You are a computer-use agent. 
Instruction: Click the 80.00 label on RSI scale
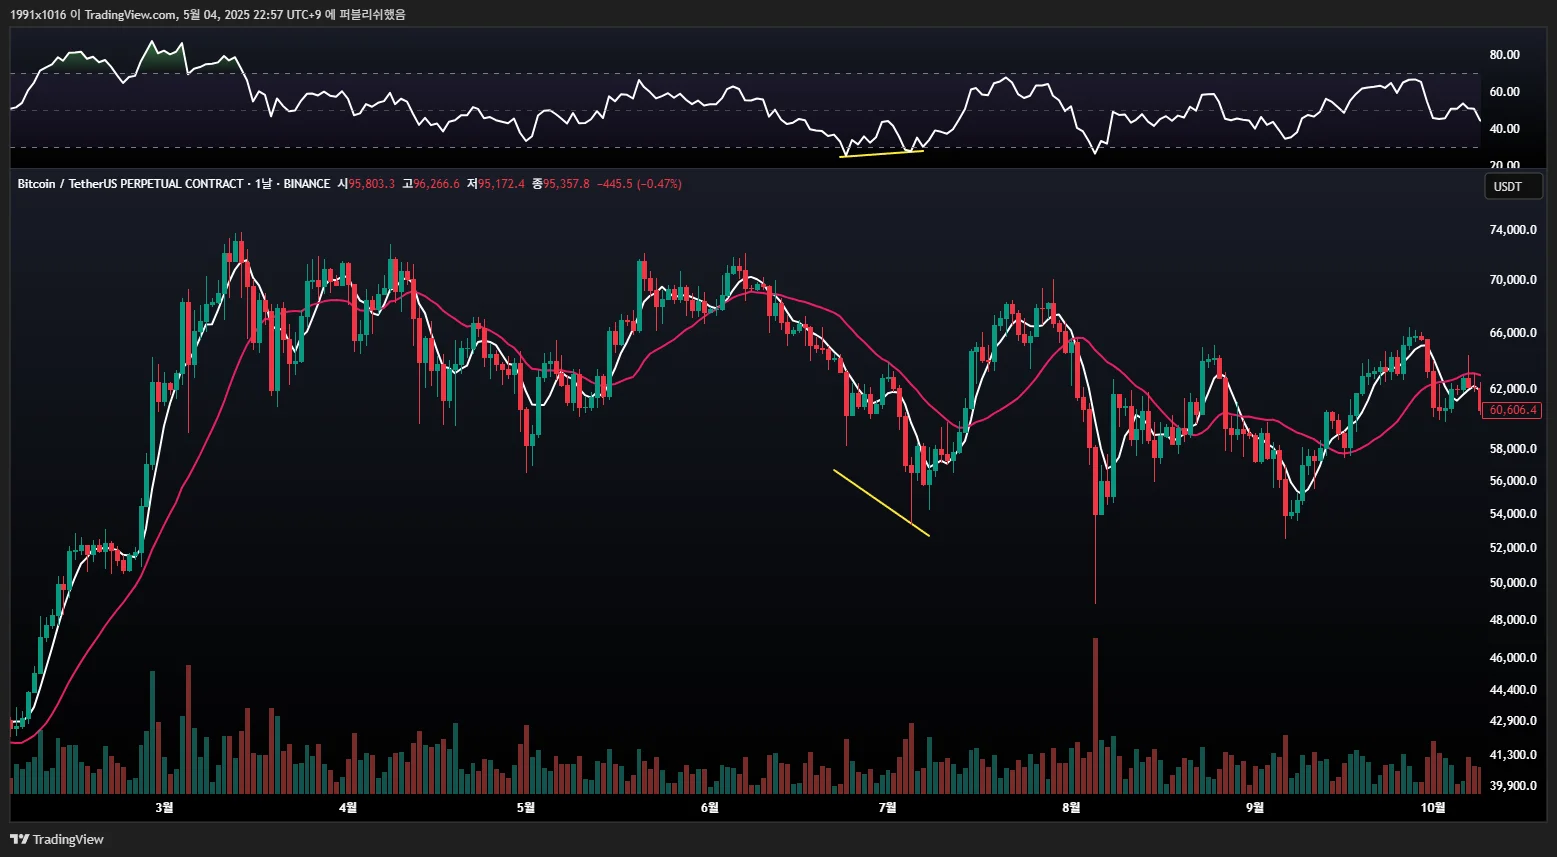1505,55
